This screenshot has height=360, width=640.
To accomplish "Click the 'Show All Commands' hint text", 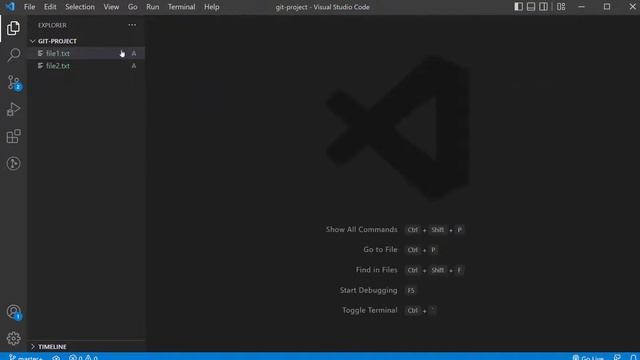I will pos(361,229).
